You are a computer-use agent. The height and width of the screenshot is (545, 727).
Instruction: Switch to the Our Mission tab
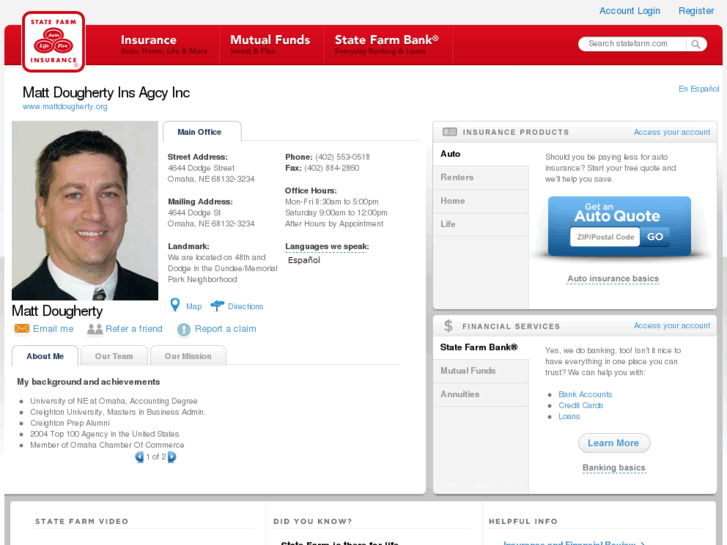[188, 356]
